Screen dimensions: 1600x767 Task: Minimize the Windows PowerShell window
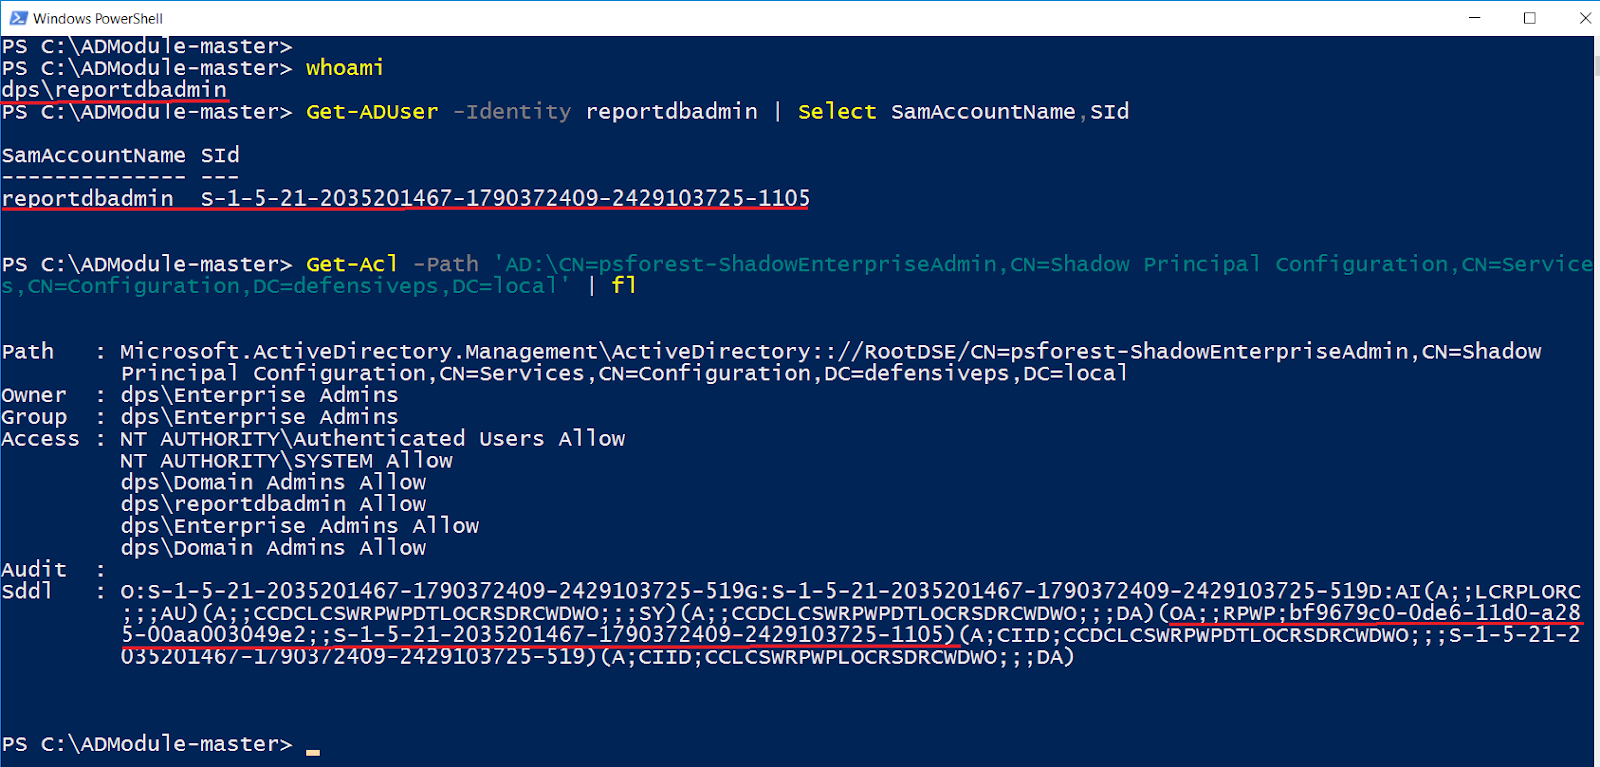pos(1475,18)
